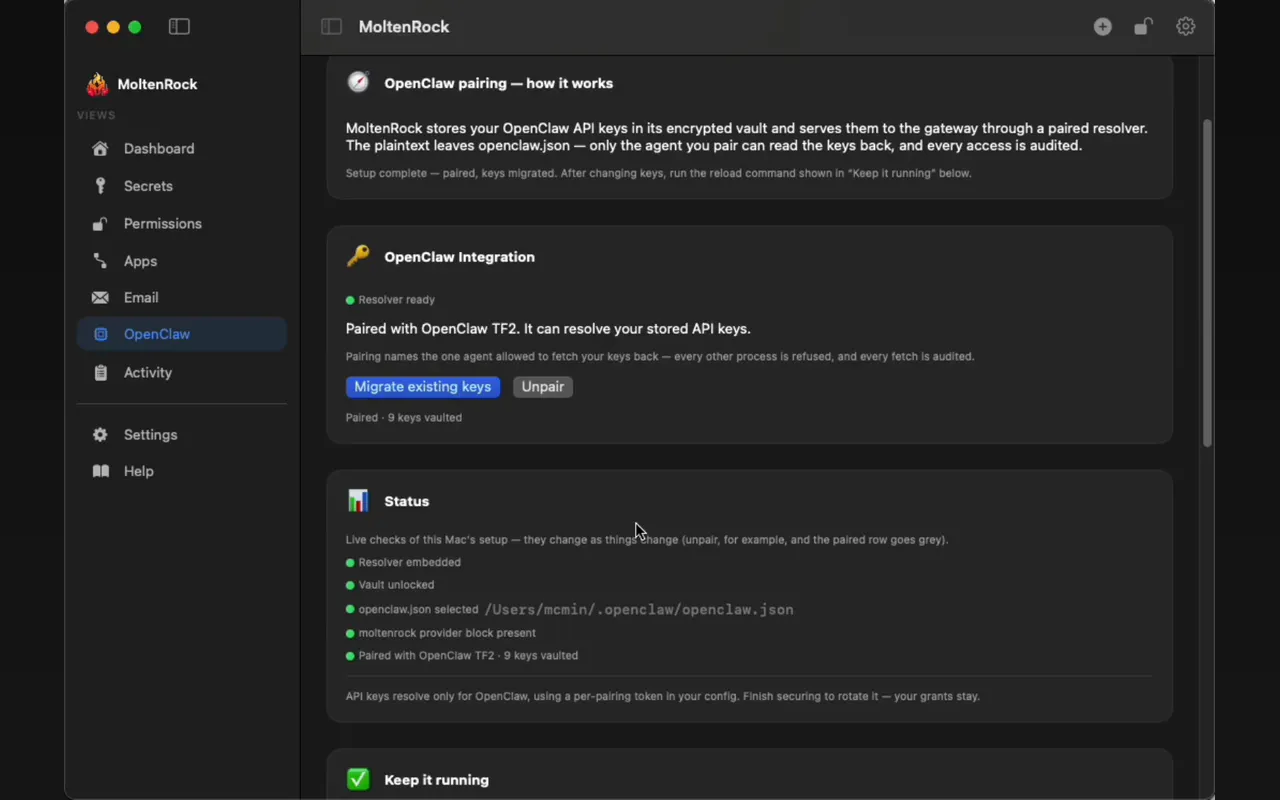Click the 'Pairing names the one agent' explanation text
1280x800 pixels.
click(x=660, y=356)
